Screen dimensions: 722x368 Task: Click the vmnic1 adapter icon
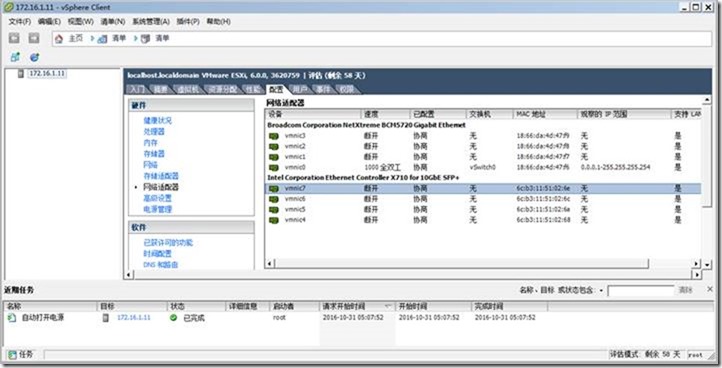(274, 157)
